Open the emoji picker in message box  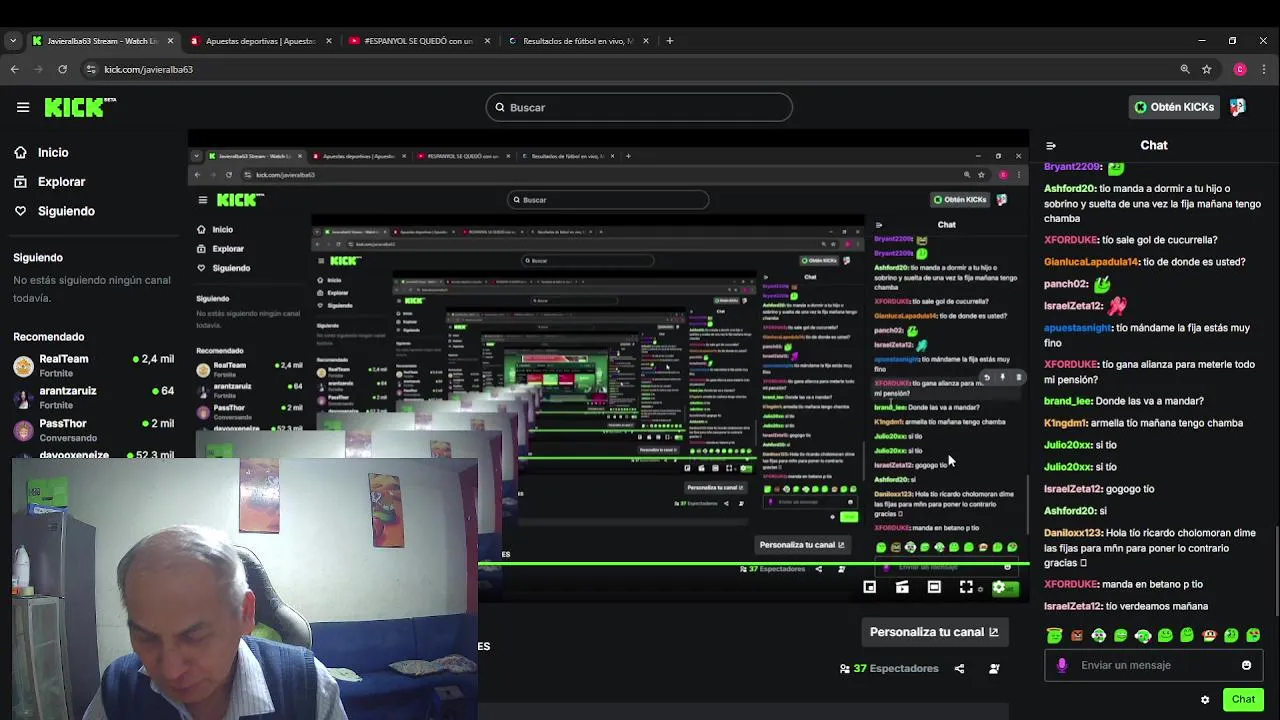click(1246, 665)
